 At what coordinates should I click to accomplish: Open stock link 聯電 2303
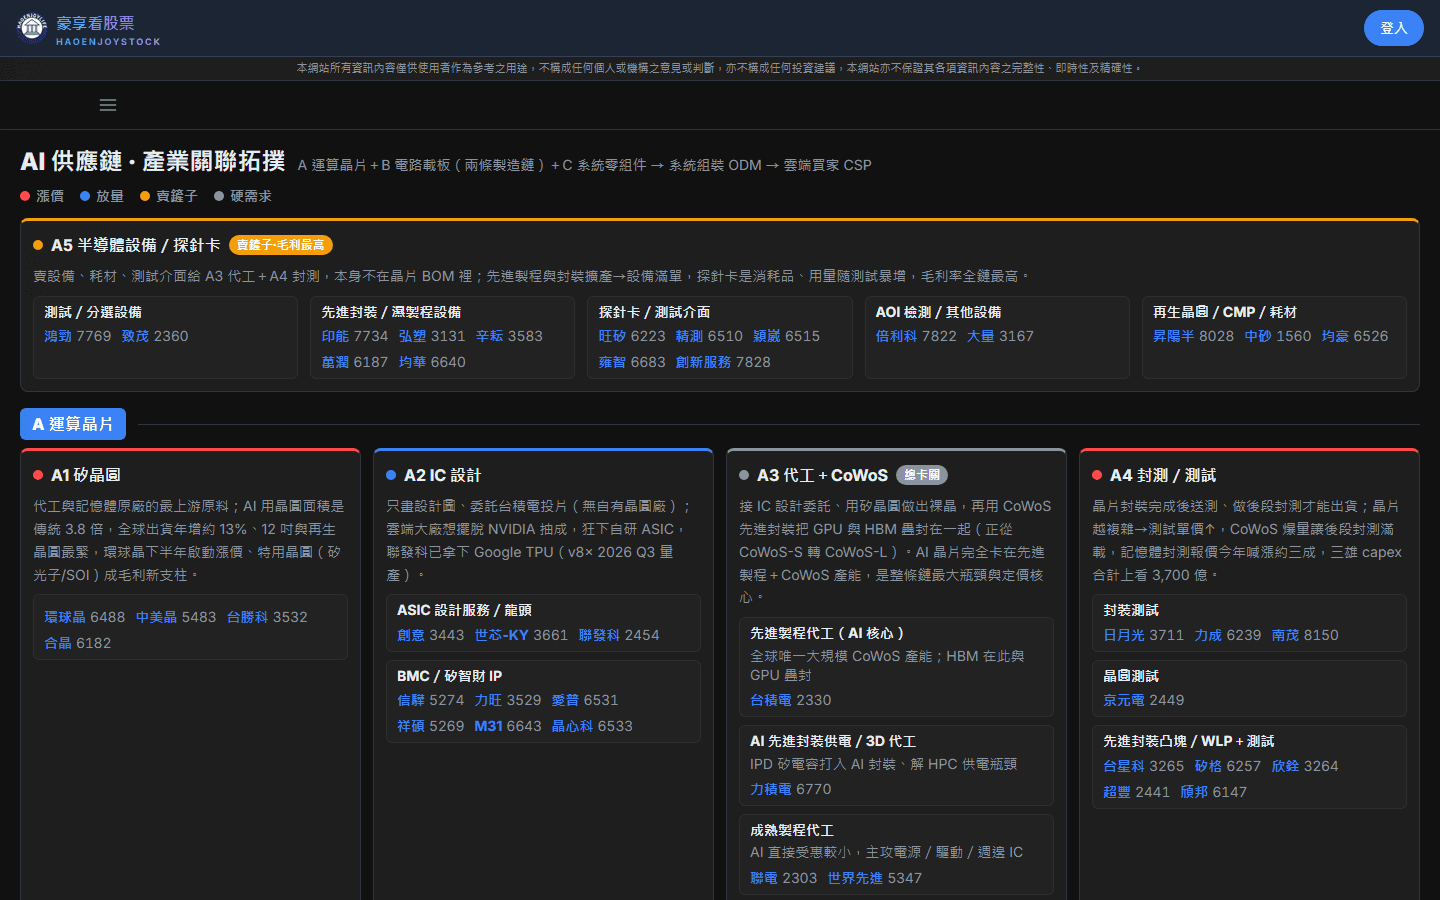click(x=784, y=878)
